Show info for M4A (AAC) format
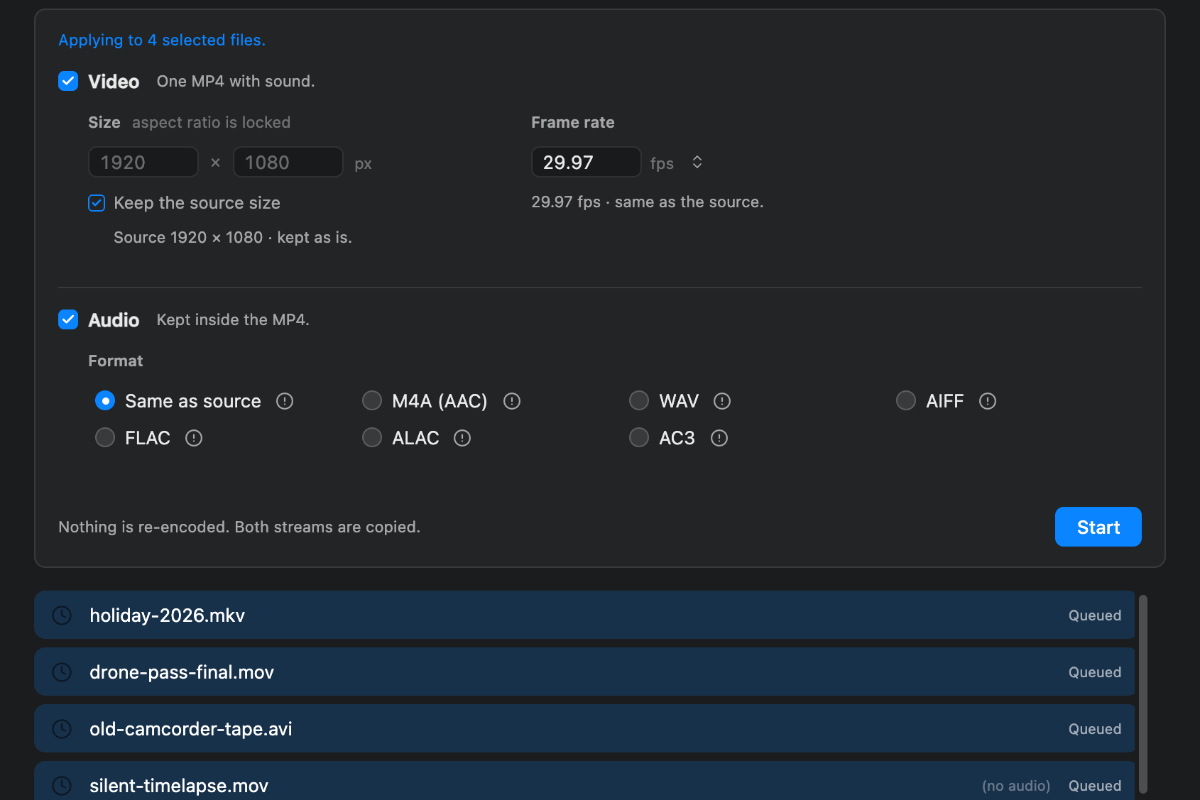 point(512,401)
